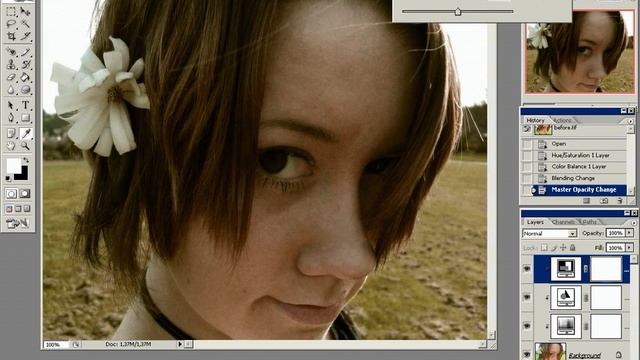Open the Fill slider arrow
The height and width of the screenshot is (360, 640).
click(x=629, y=247)
